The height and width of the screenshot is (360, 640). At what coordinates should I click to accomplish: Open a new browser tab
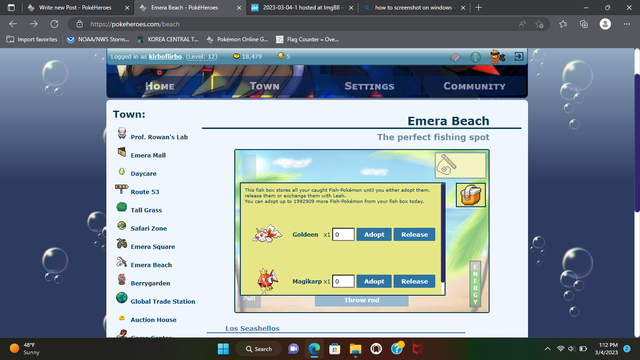(x=479, y=8)
